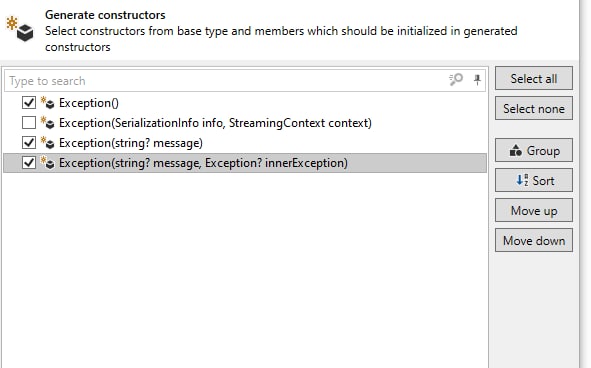Screen dimensions: 591x368
Task: Click the constructor icon beside Exception()
Action: click(47, 103)
